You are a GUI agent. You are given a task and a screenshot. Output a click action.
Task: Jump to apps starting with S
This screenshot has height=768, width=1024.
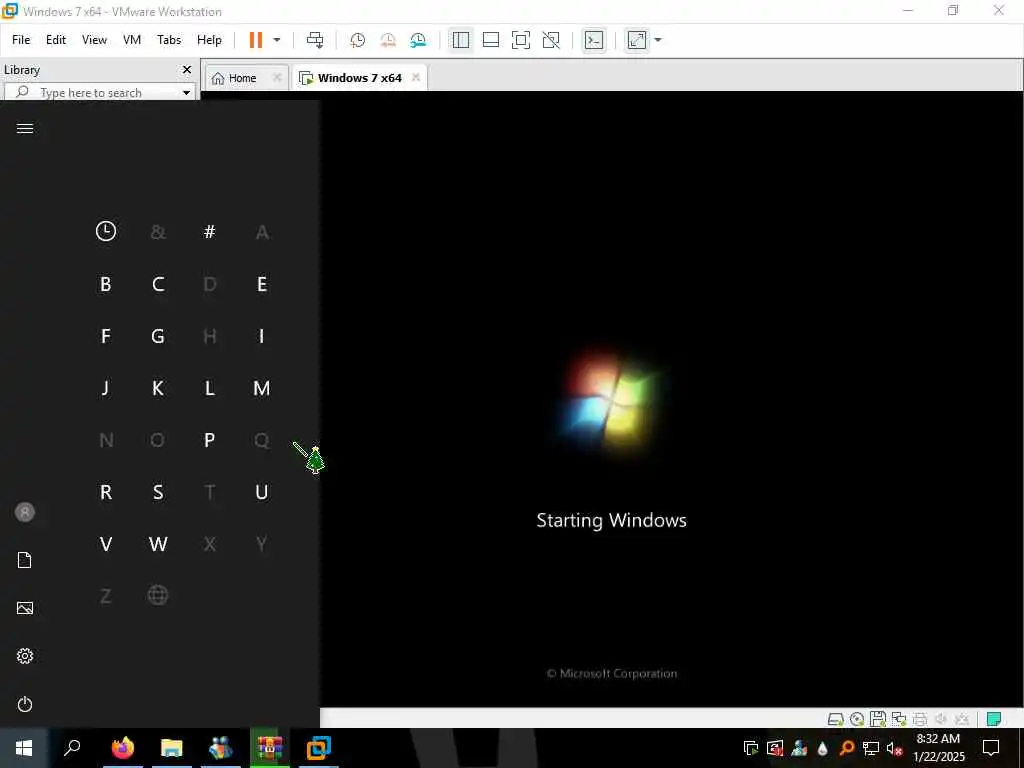(x=158, y=492)
